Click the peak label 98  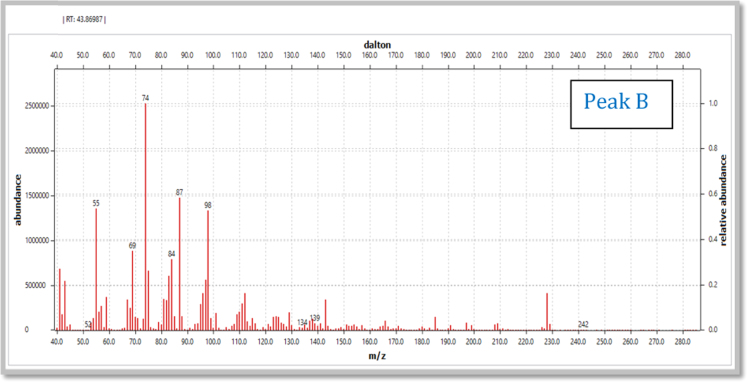(208, 205)
